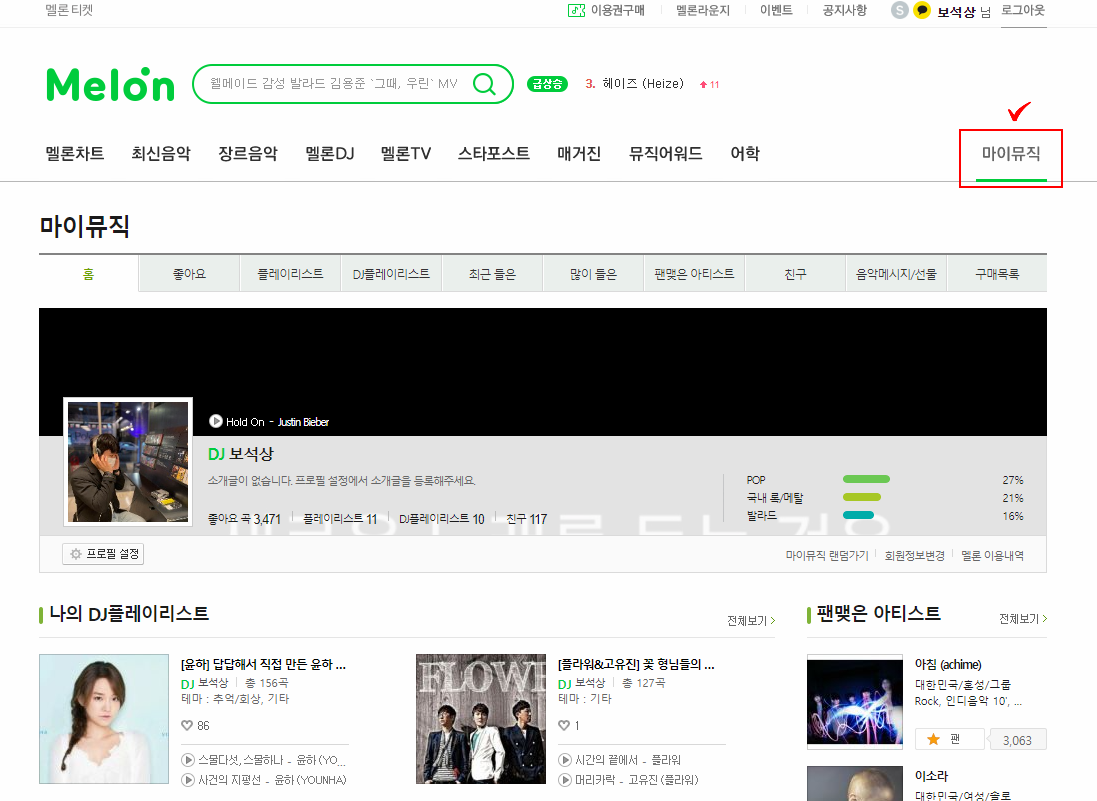Image resolution: width=1097 pixels, height=801 pixels.
Task: Open the 멜론DJ menu
Action: coord(330,153)
